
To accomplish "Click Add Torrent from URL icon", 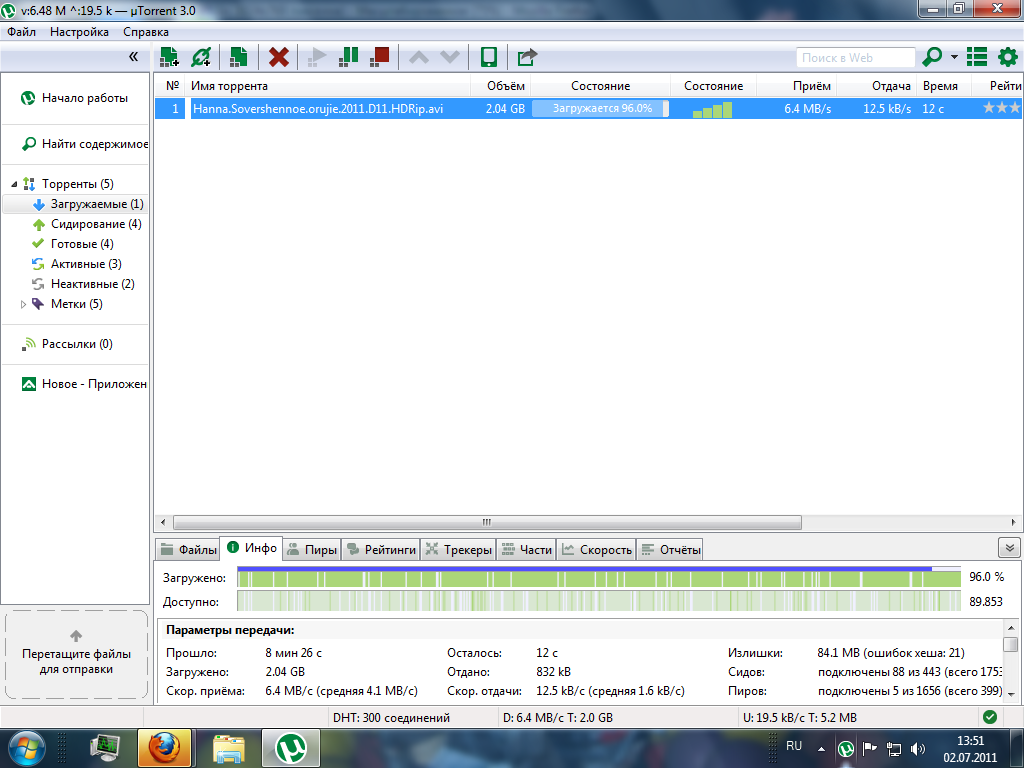I will tap(201, 57).
